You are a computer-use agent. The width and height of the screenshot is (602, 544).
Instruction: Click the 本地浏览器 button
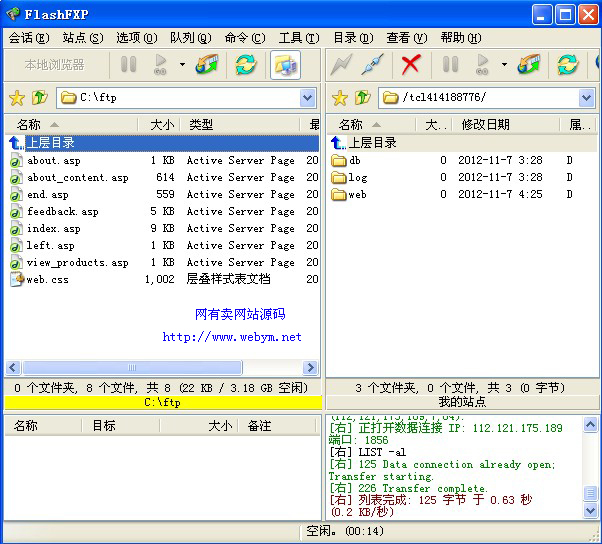click(x=55, y=65)
